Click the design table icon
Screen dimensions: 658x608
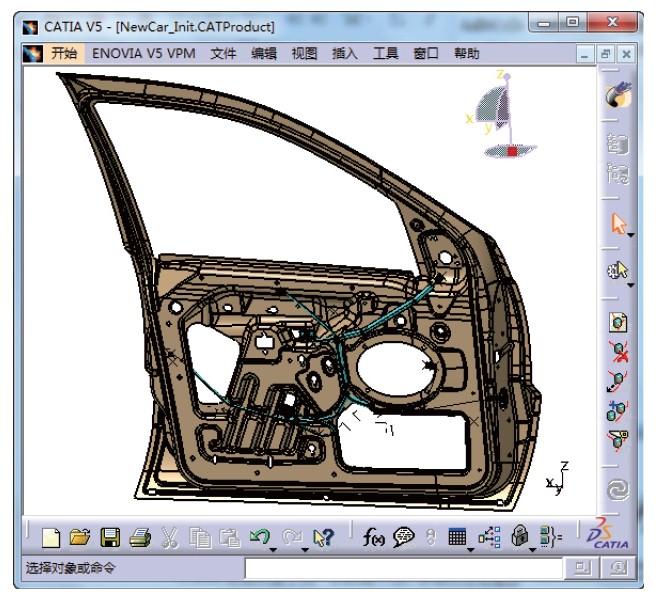[x=457, y=538]
